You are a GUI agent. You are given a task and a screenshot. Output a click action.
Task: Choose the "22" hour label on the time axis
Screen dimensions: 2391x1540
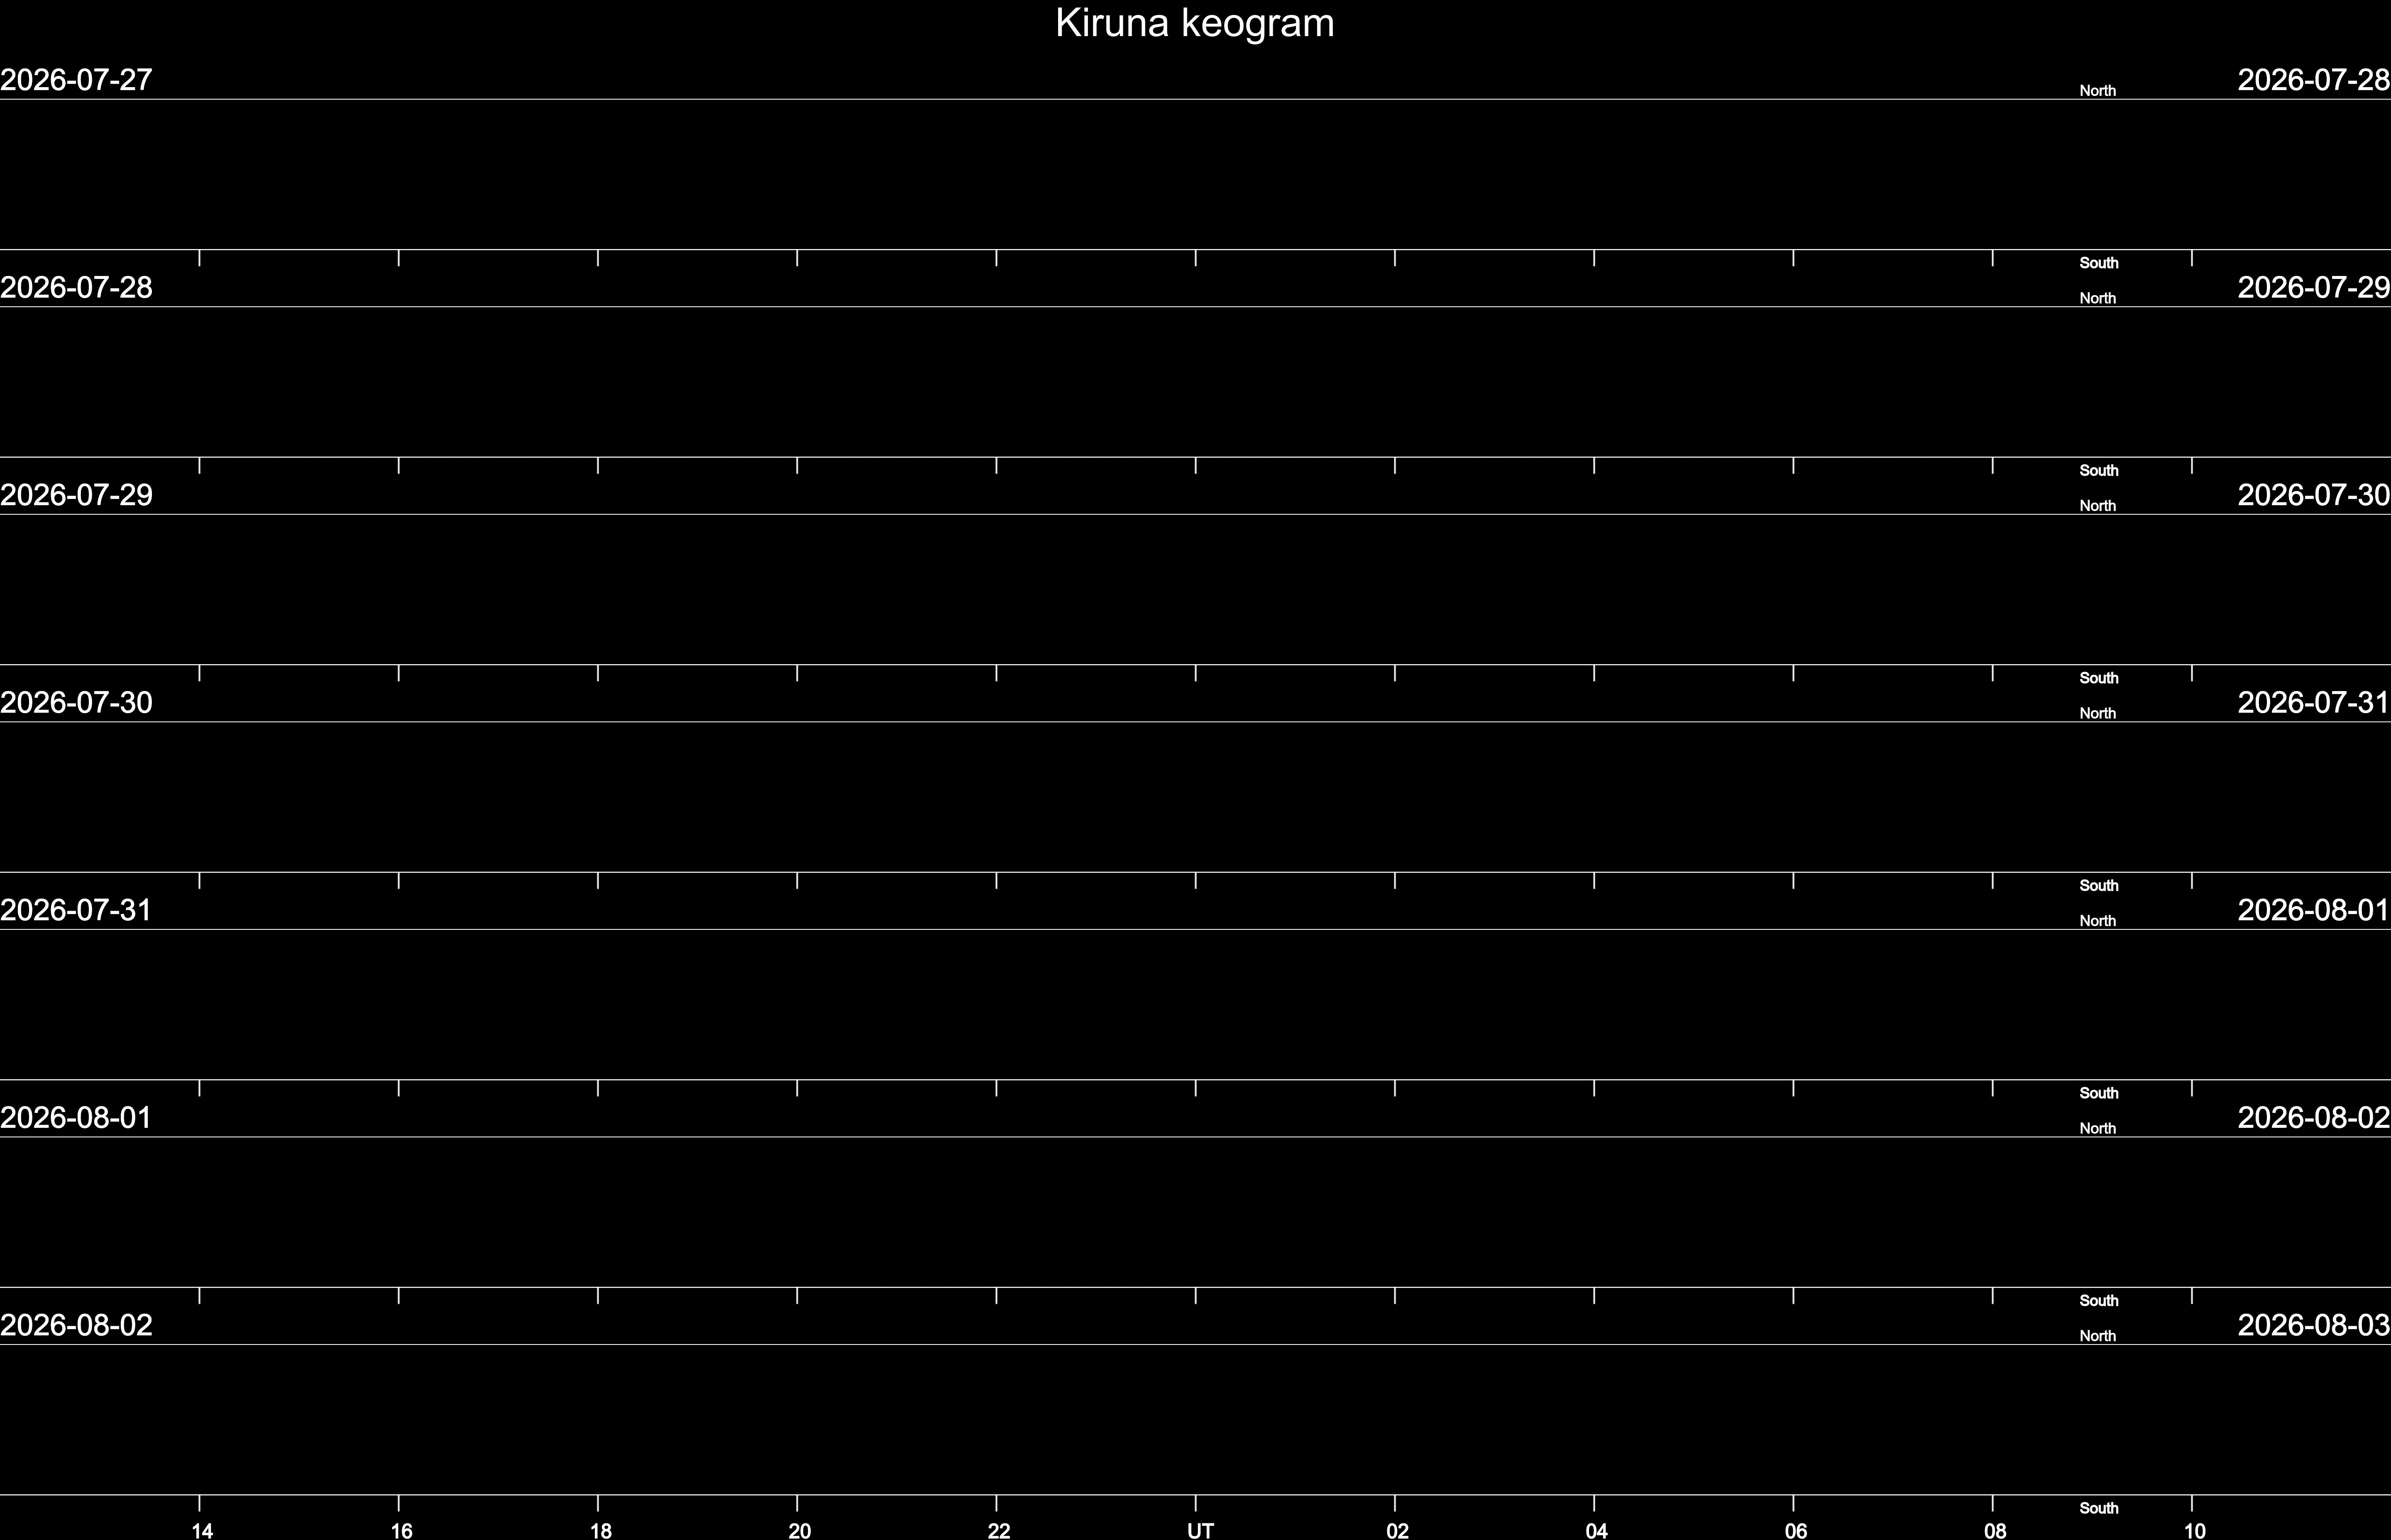point(999,1531)
